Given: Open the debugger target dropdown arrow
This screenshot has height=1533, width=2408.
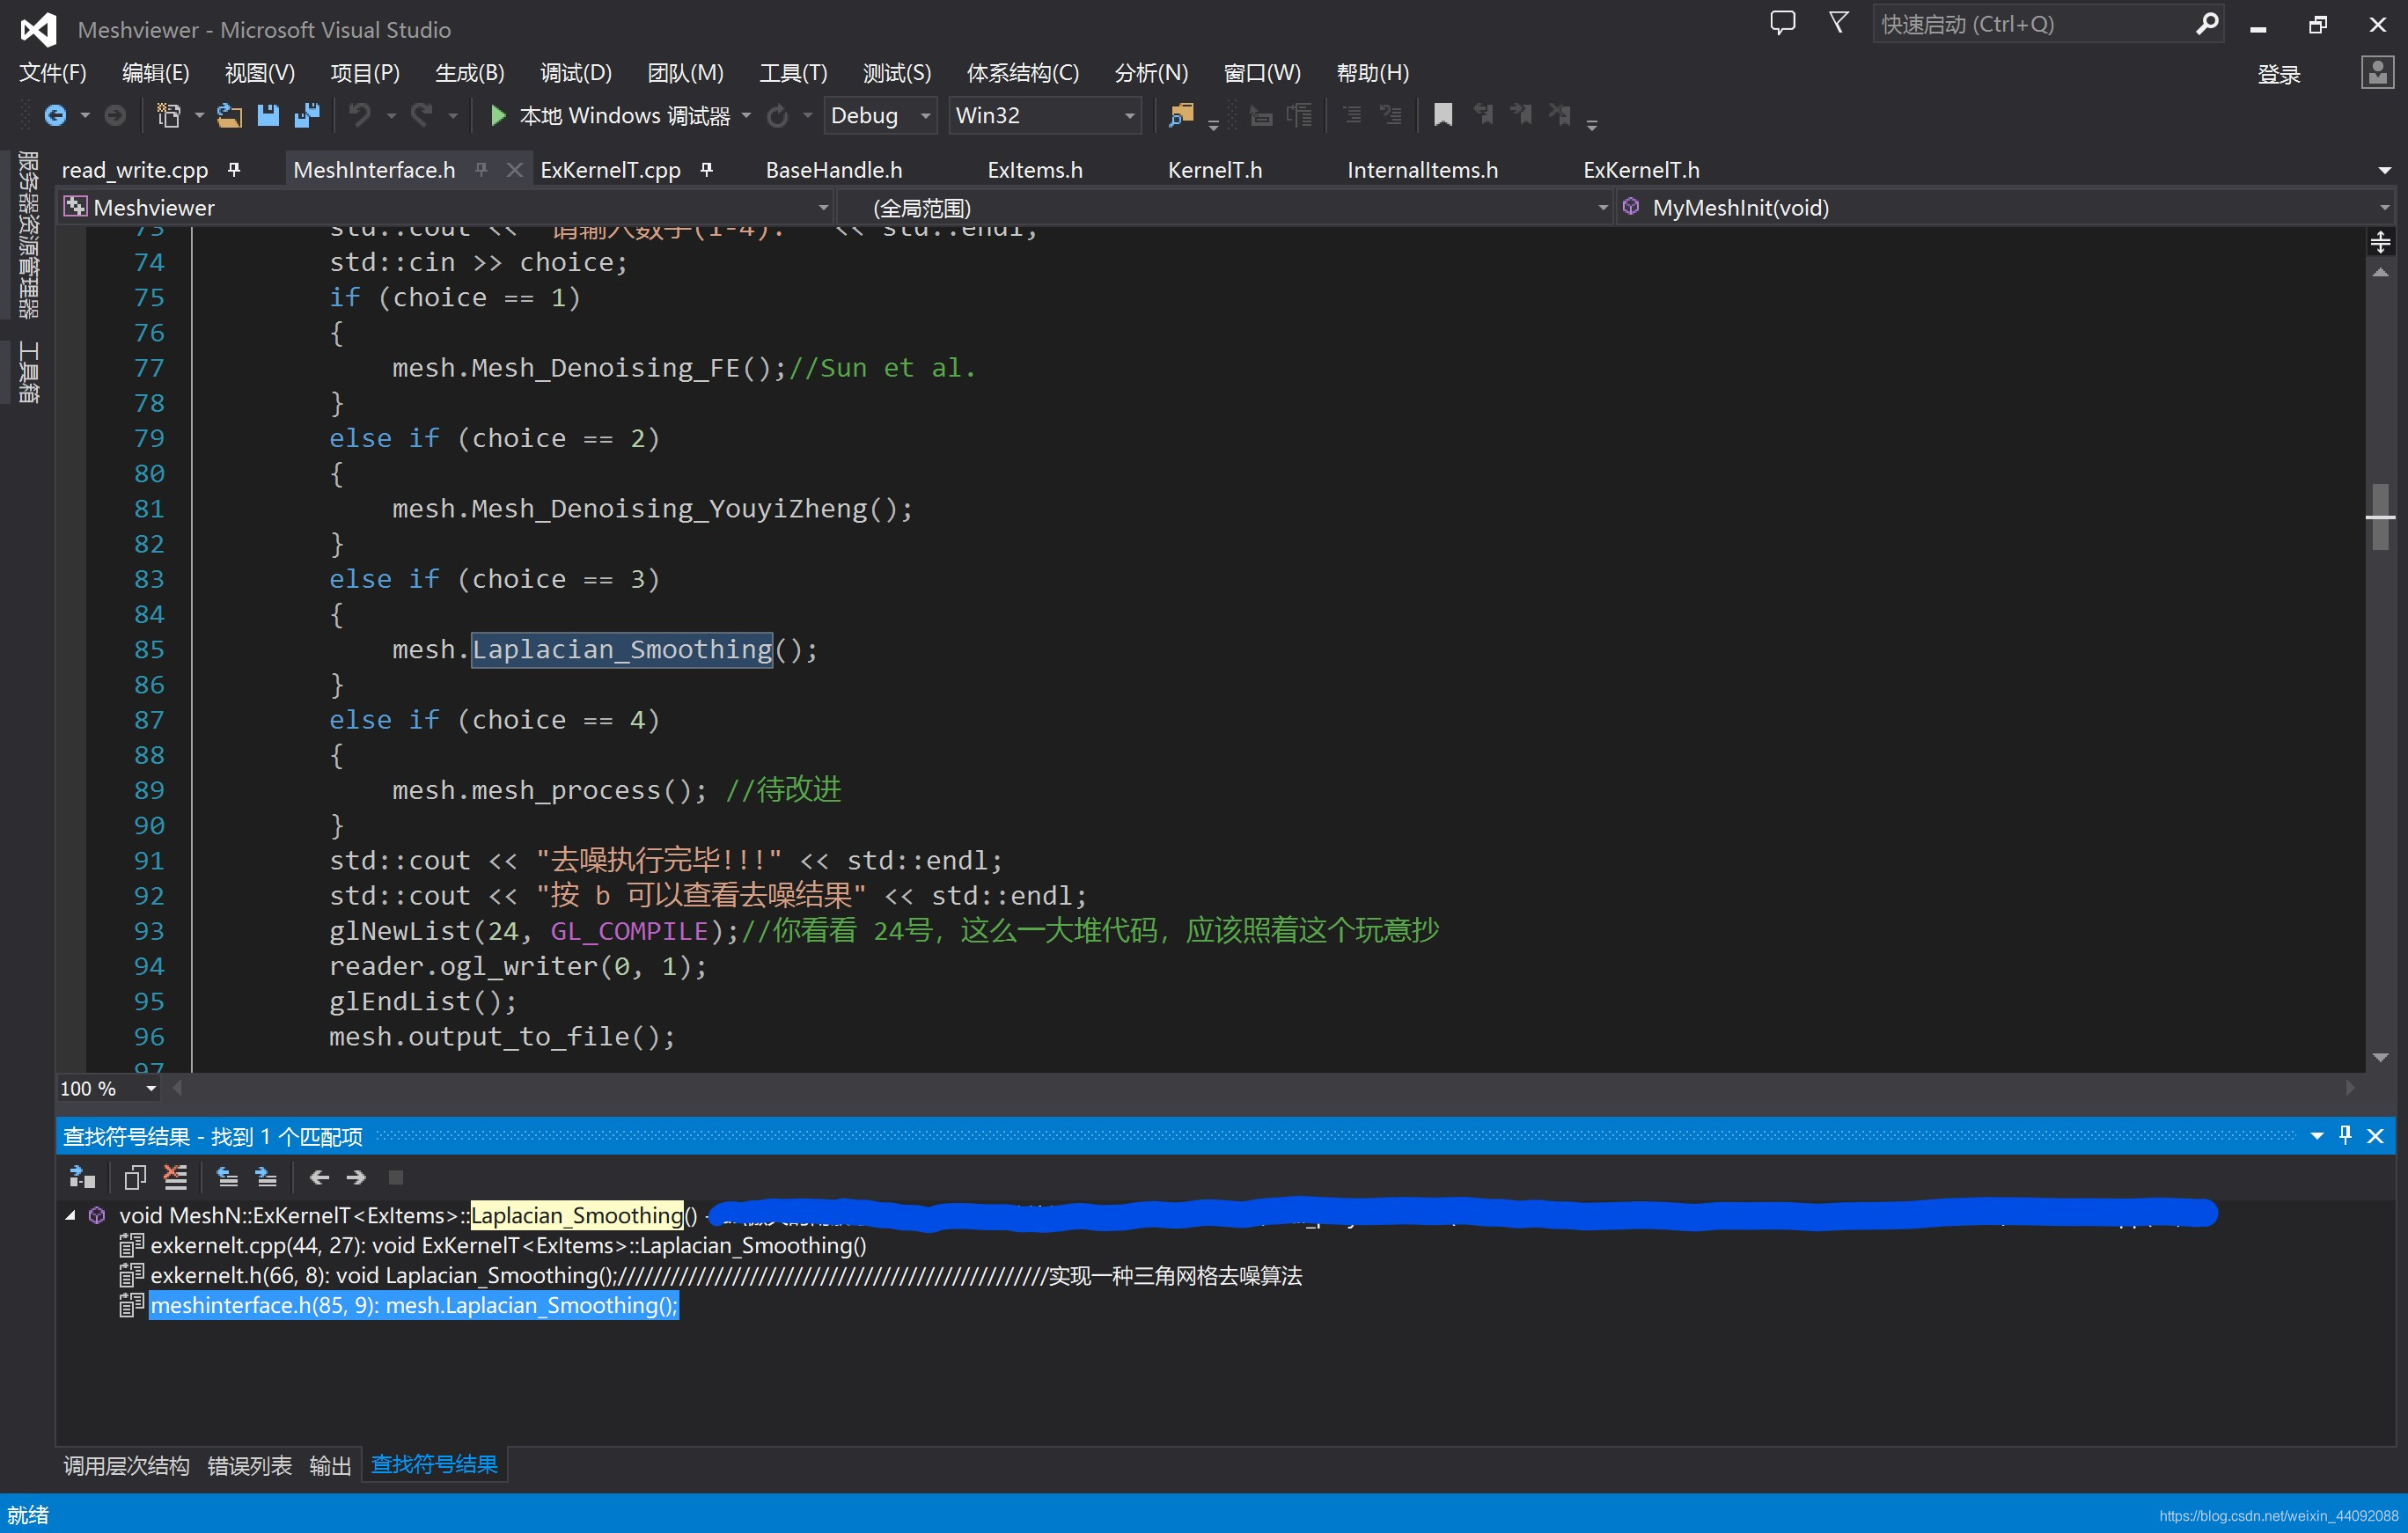Looking at the screenshot, I should (747, 116).
